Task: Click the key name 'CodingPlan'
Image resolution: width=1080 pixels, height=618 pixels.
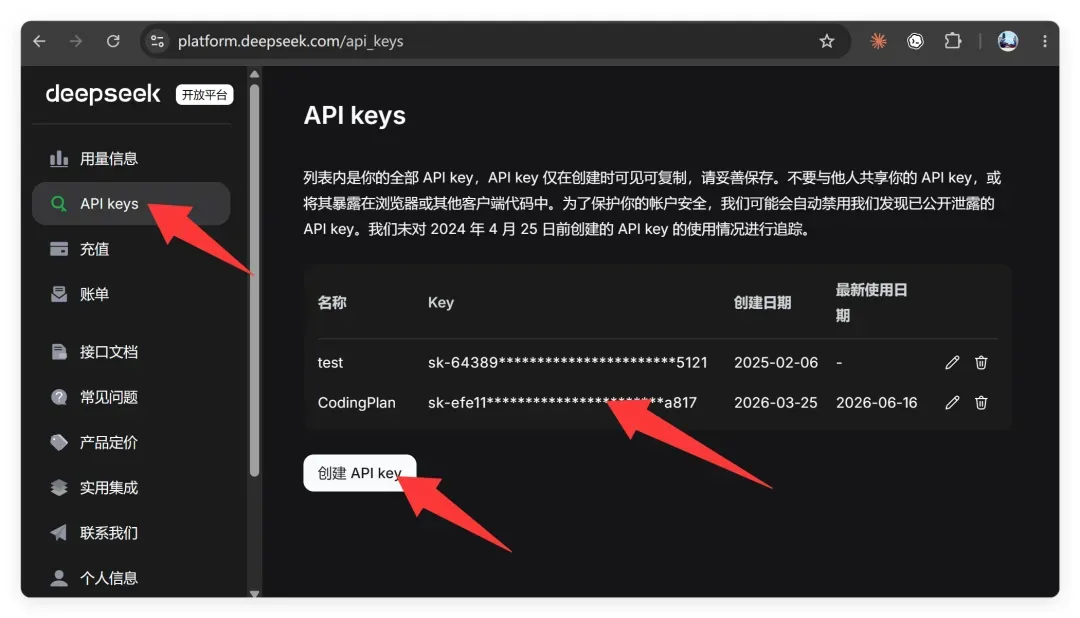Action: 356,402
